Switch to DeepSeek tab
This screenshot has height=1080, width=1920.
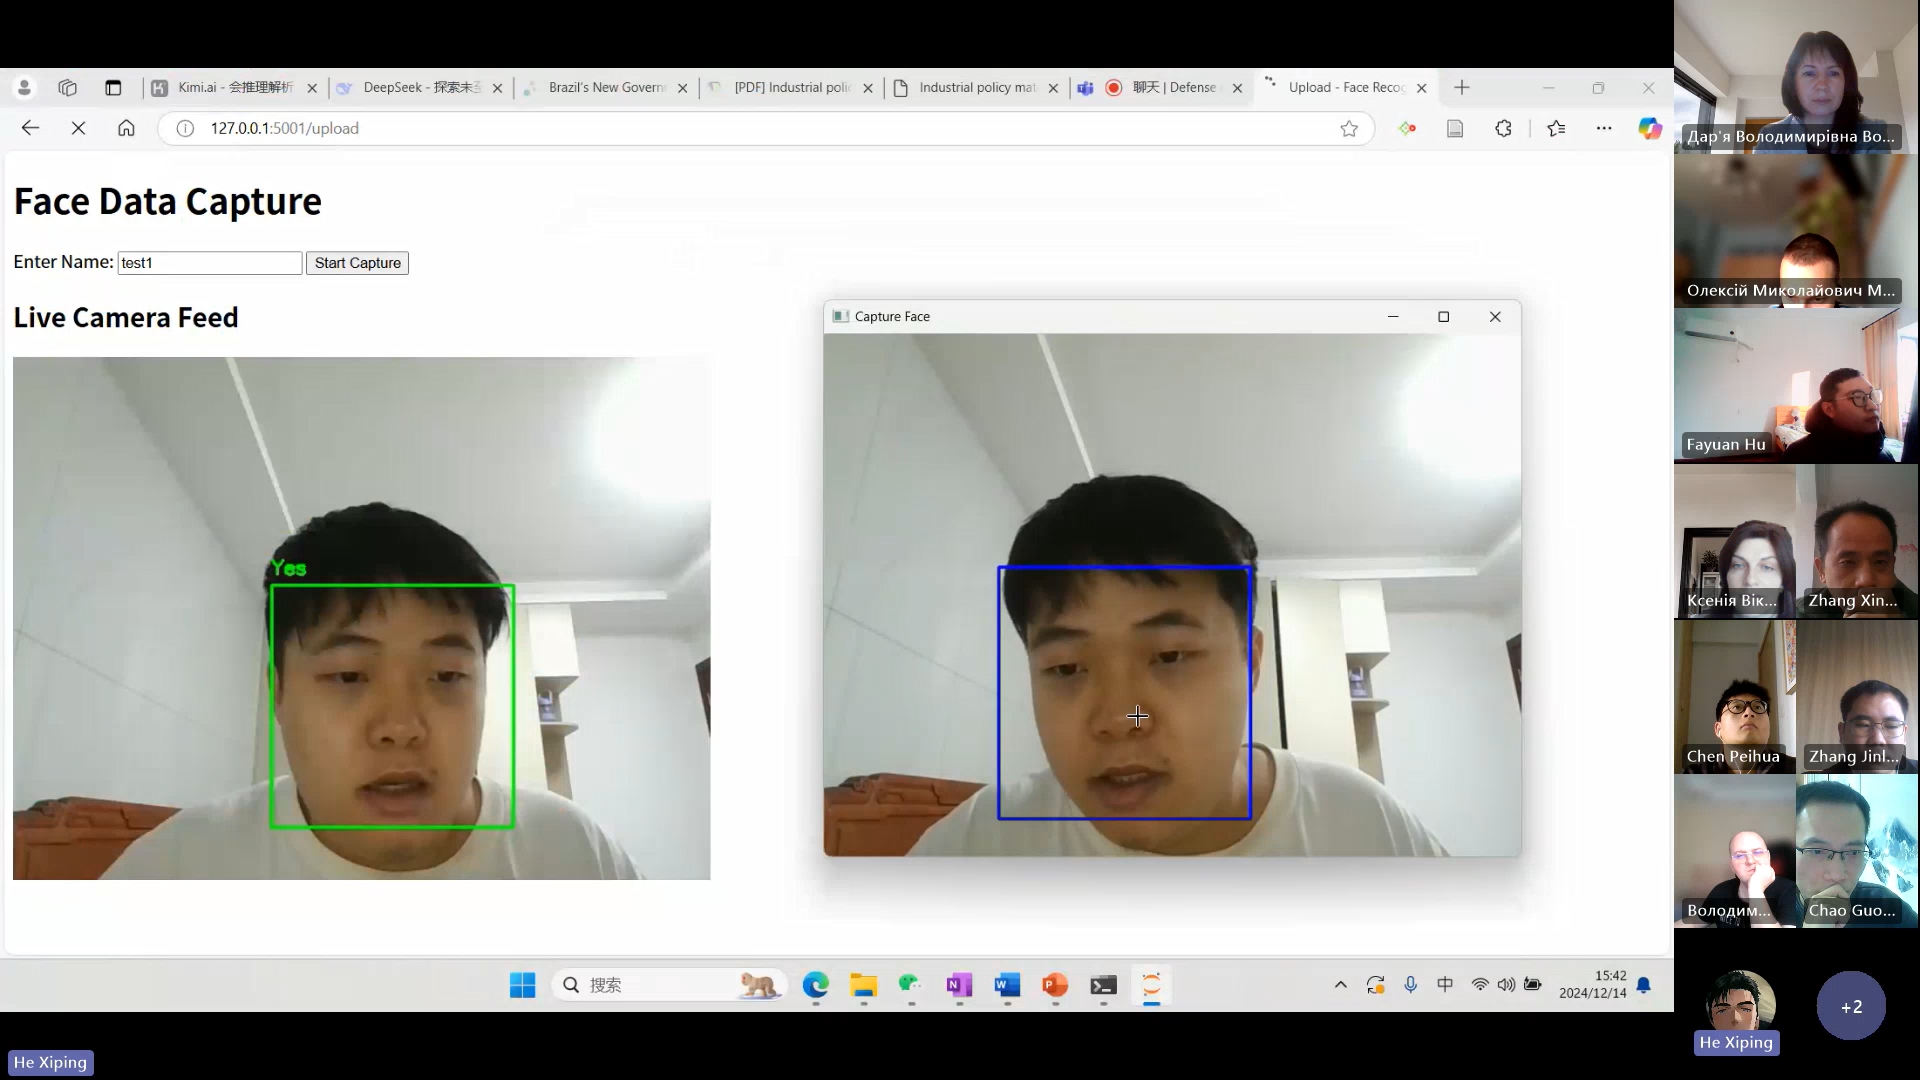coord(420,88)
